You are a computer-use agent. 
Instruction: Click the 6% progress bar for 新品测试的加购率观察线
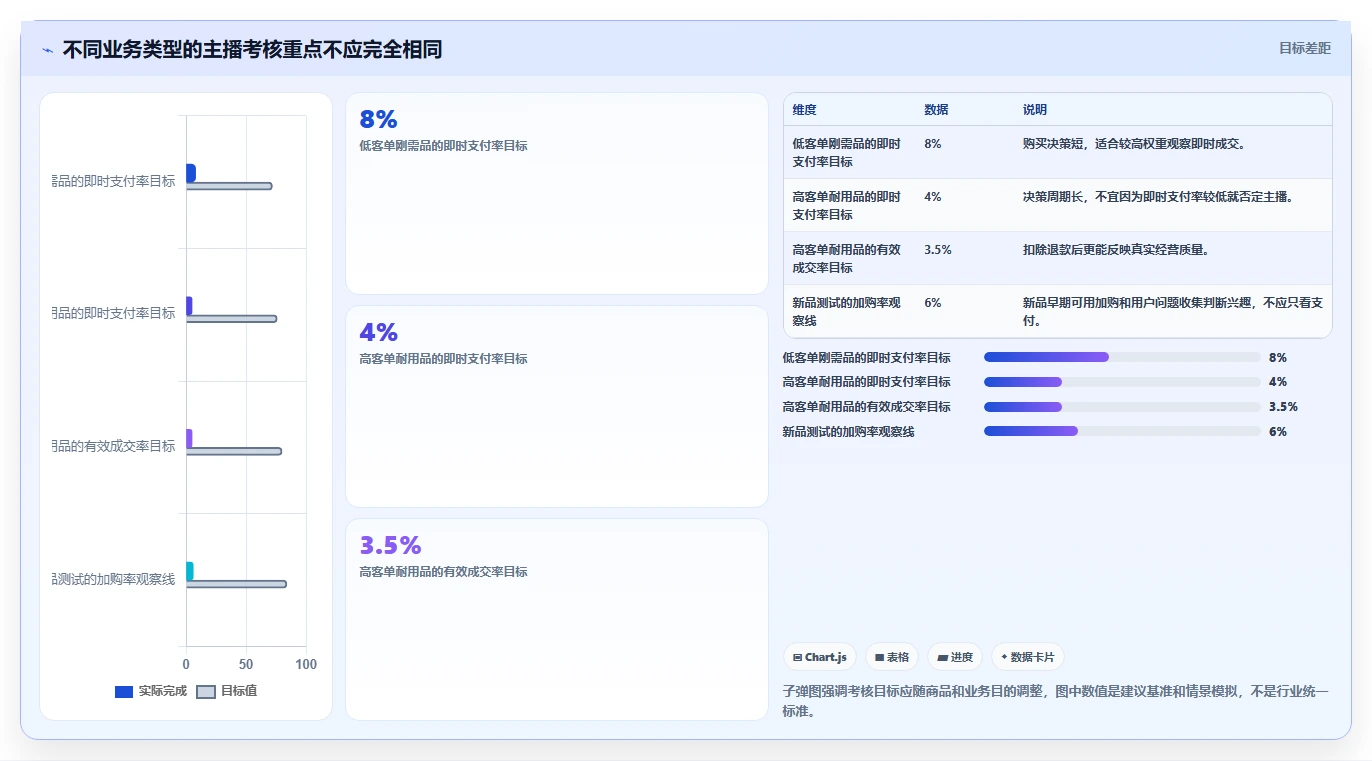1122,431
